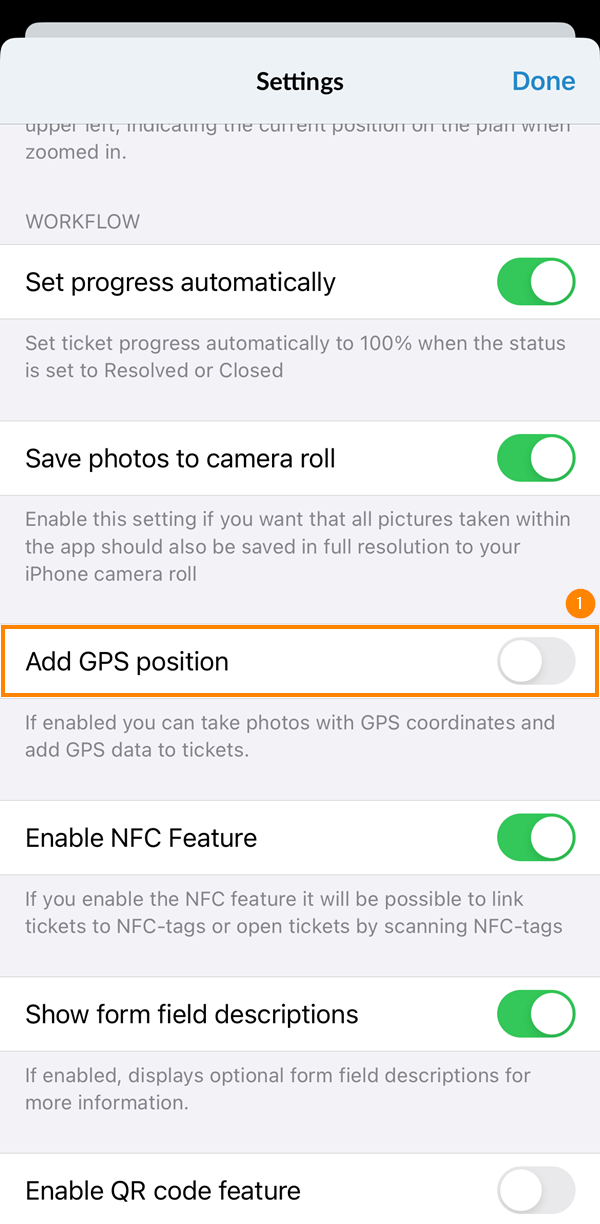
Task: Switch on the Enable QR code feature toggle
Action: [536, 1190]
